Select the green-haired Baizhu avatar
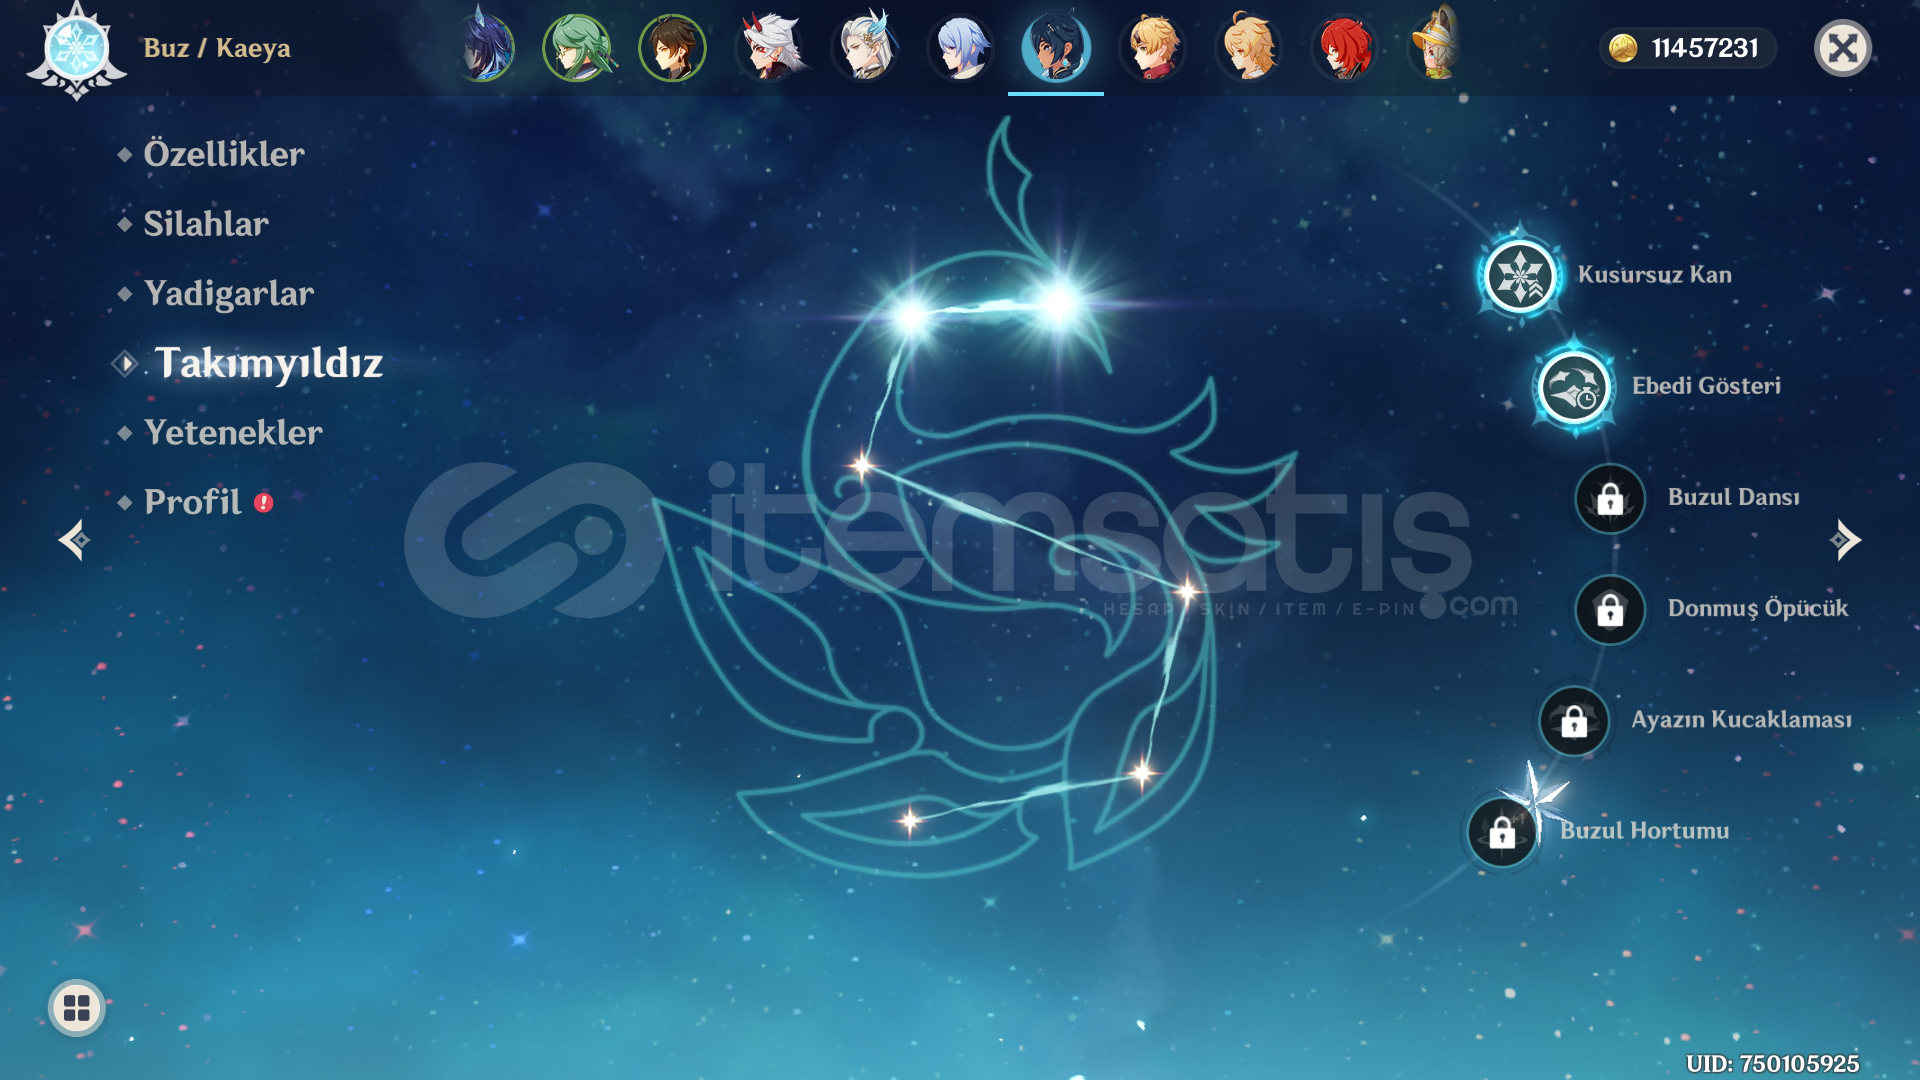Viewport: 1920px width, 1080px height. click(x=577, y=48)
